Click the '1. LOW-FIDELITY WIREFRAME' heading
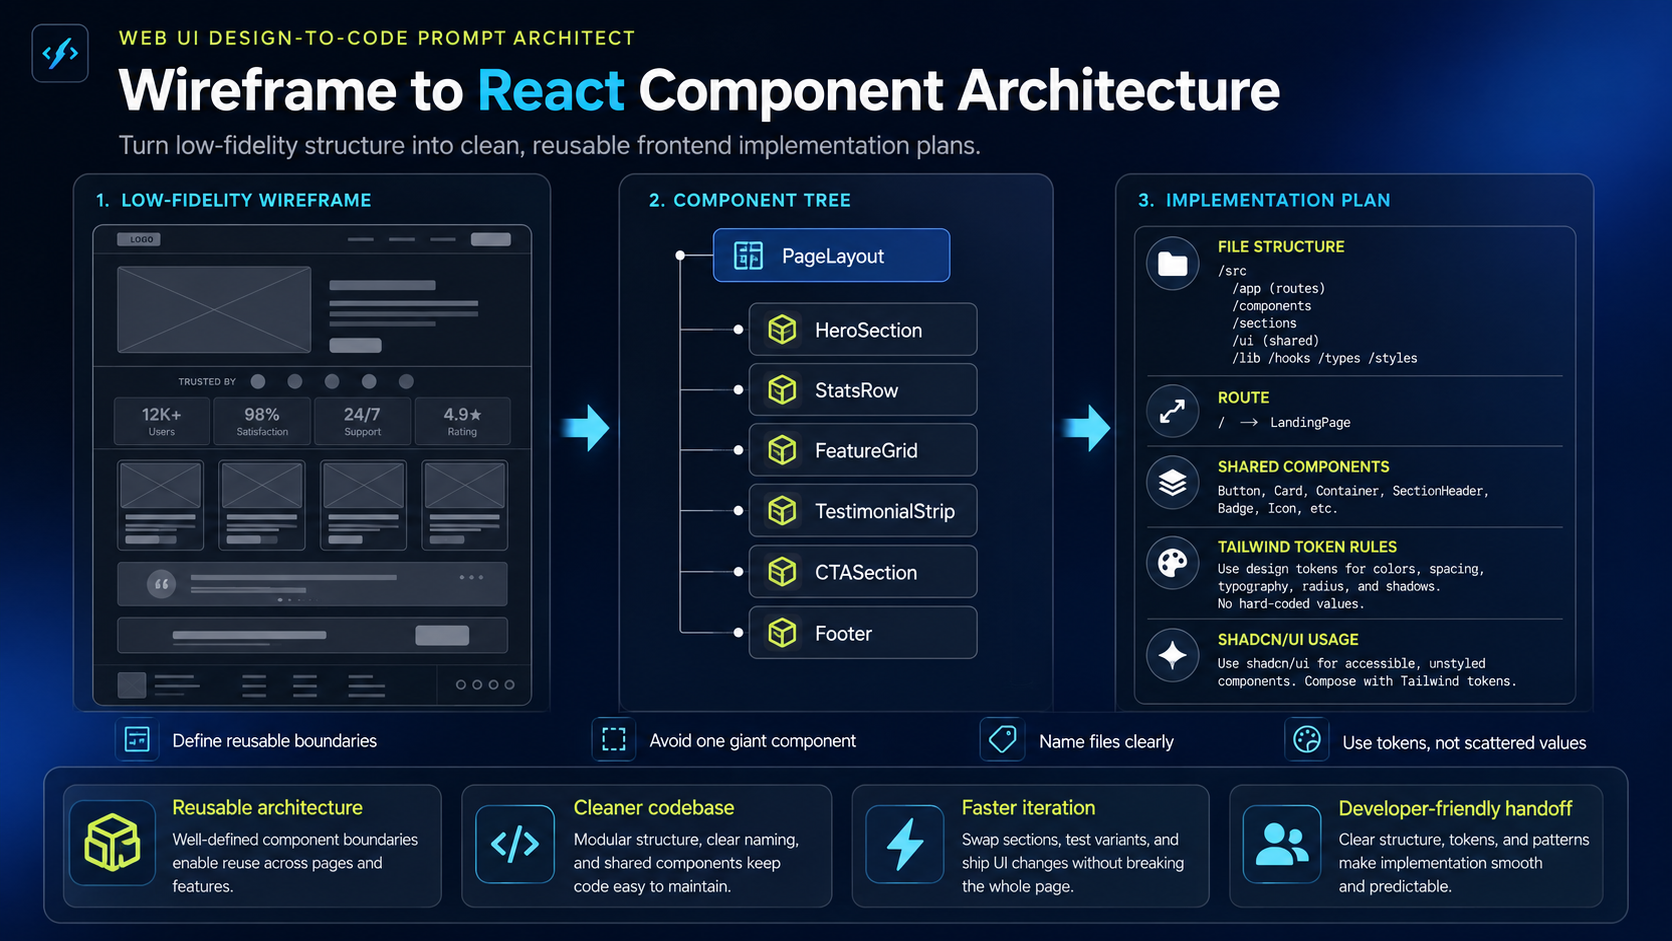 [233, 200]
